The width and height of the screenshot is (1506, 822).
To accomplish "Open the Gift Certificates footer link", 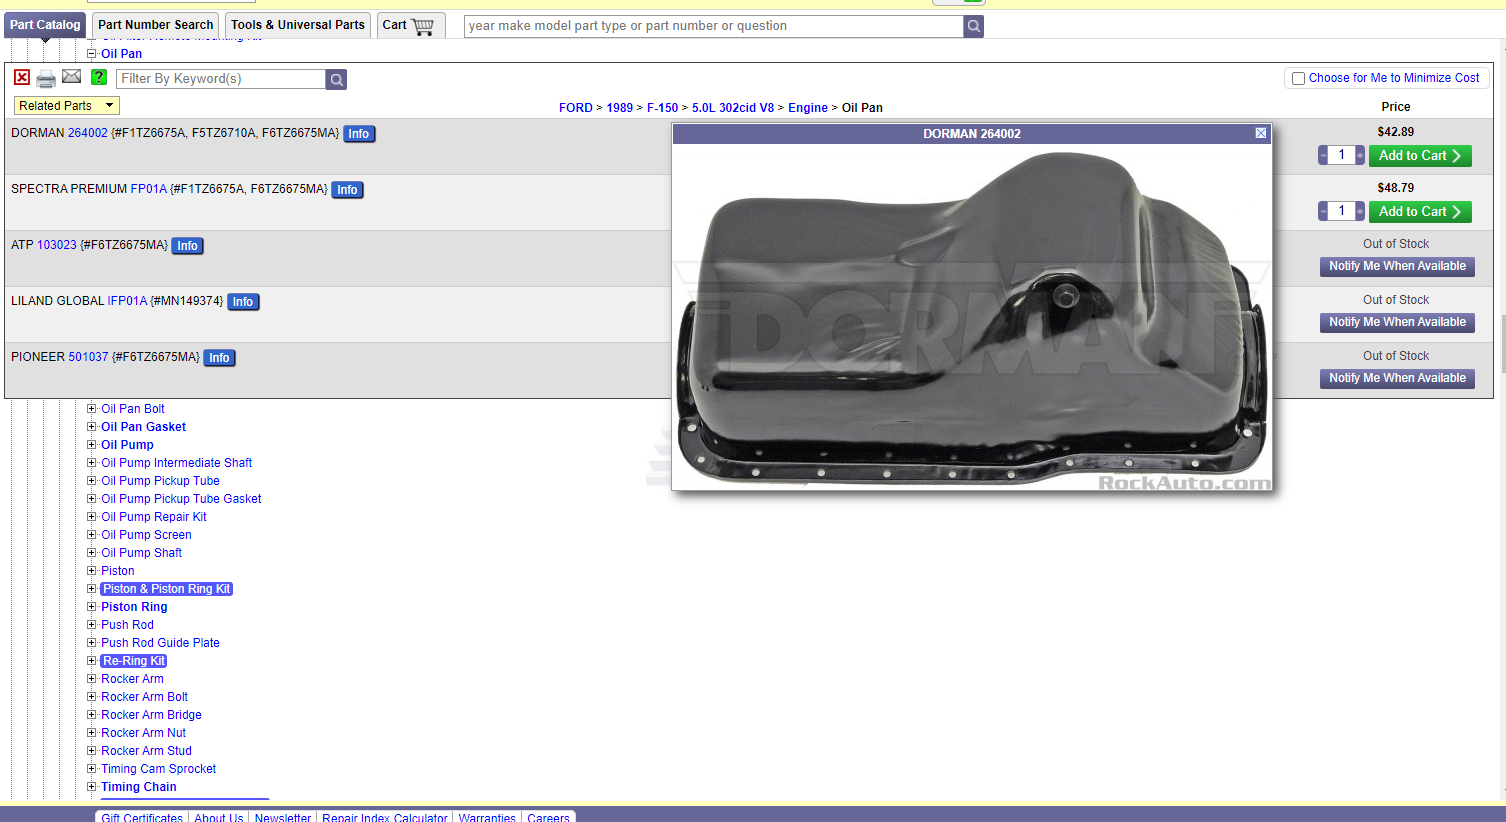I will click(x=142, y=817).
